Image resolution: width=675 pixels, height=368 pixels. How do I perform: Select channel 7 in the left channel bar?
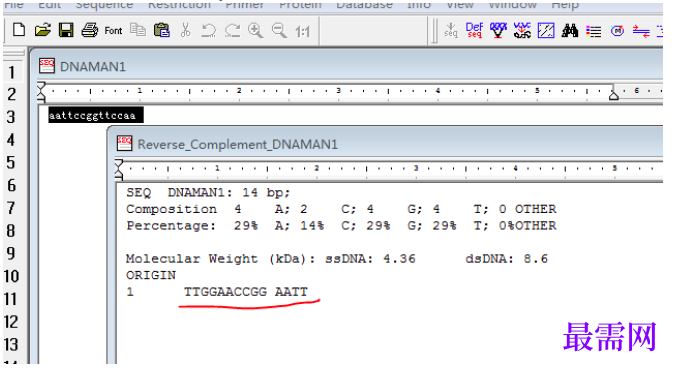tap(12, 208)
